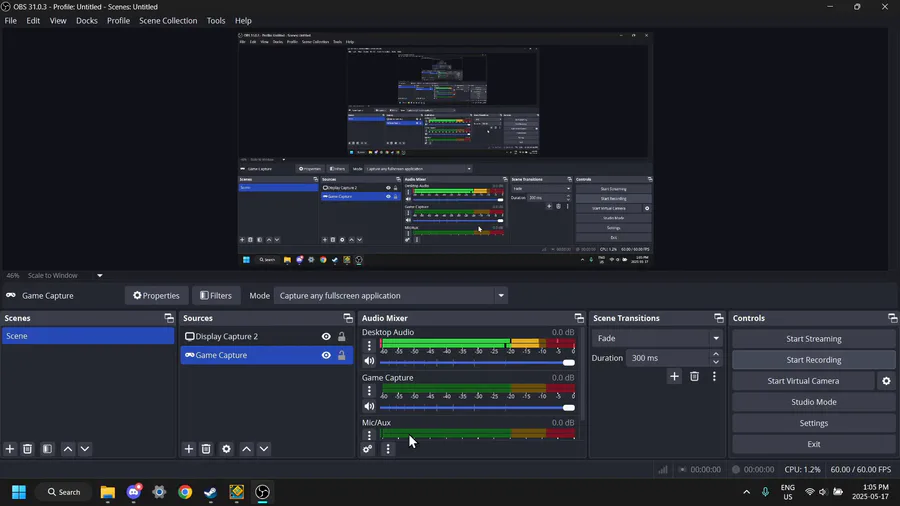The height and width of the screenshot is (506, 900).
Task: Open Desktop Audio three-dot options
Action: 369,345
